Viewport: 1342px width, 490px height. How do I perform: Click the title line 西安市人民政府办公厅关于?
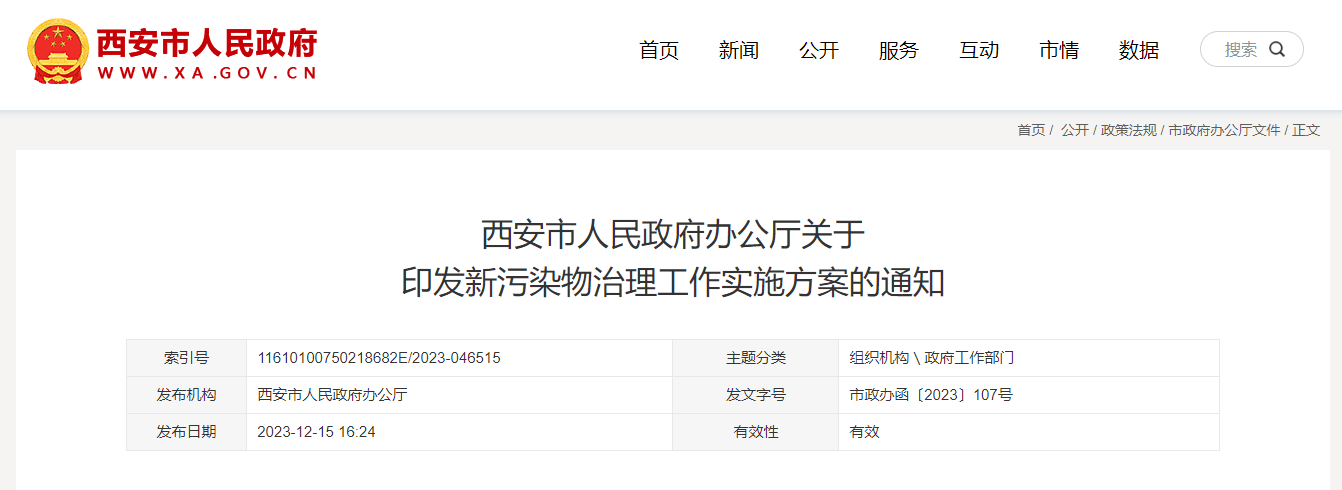tap(672, 235)
